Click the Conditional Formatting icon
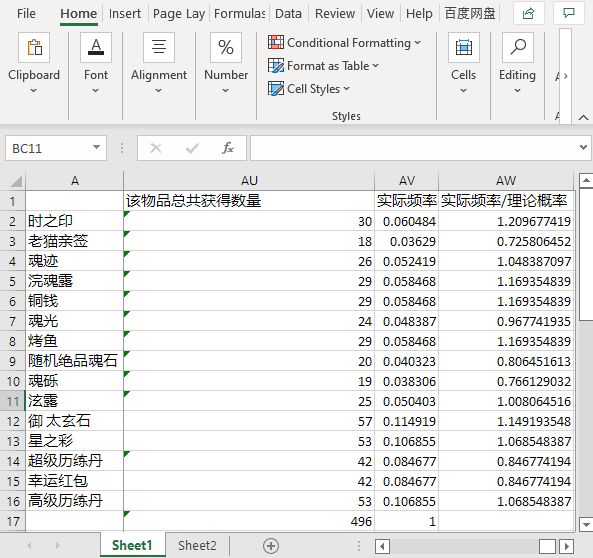Viewport: 593px width, 558px height. [276, 42]
